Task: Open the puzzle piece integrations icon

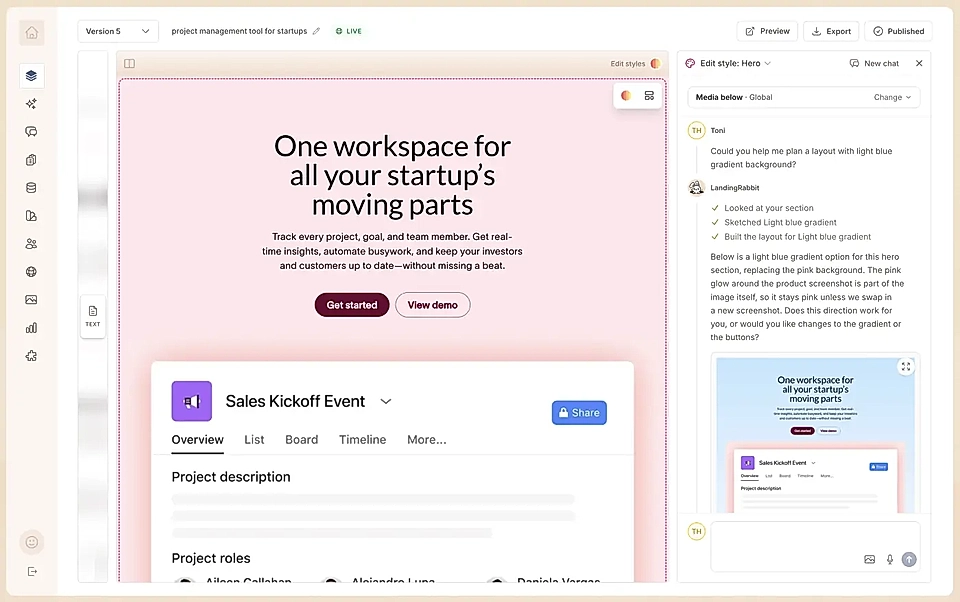Action: (31, 356)
